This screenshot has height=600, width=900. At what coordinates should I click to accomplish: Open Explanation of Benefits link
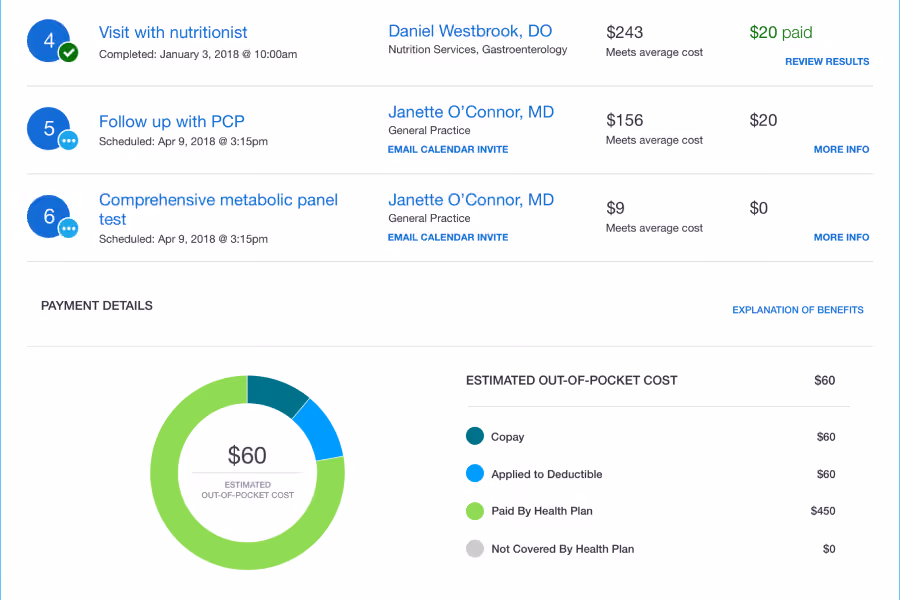798,310
